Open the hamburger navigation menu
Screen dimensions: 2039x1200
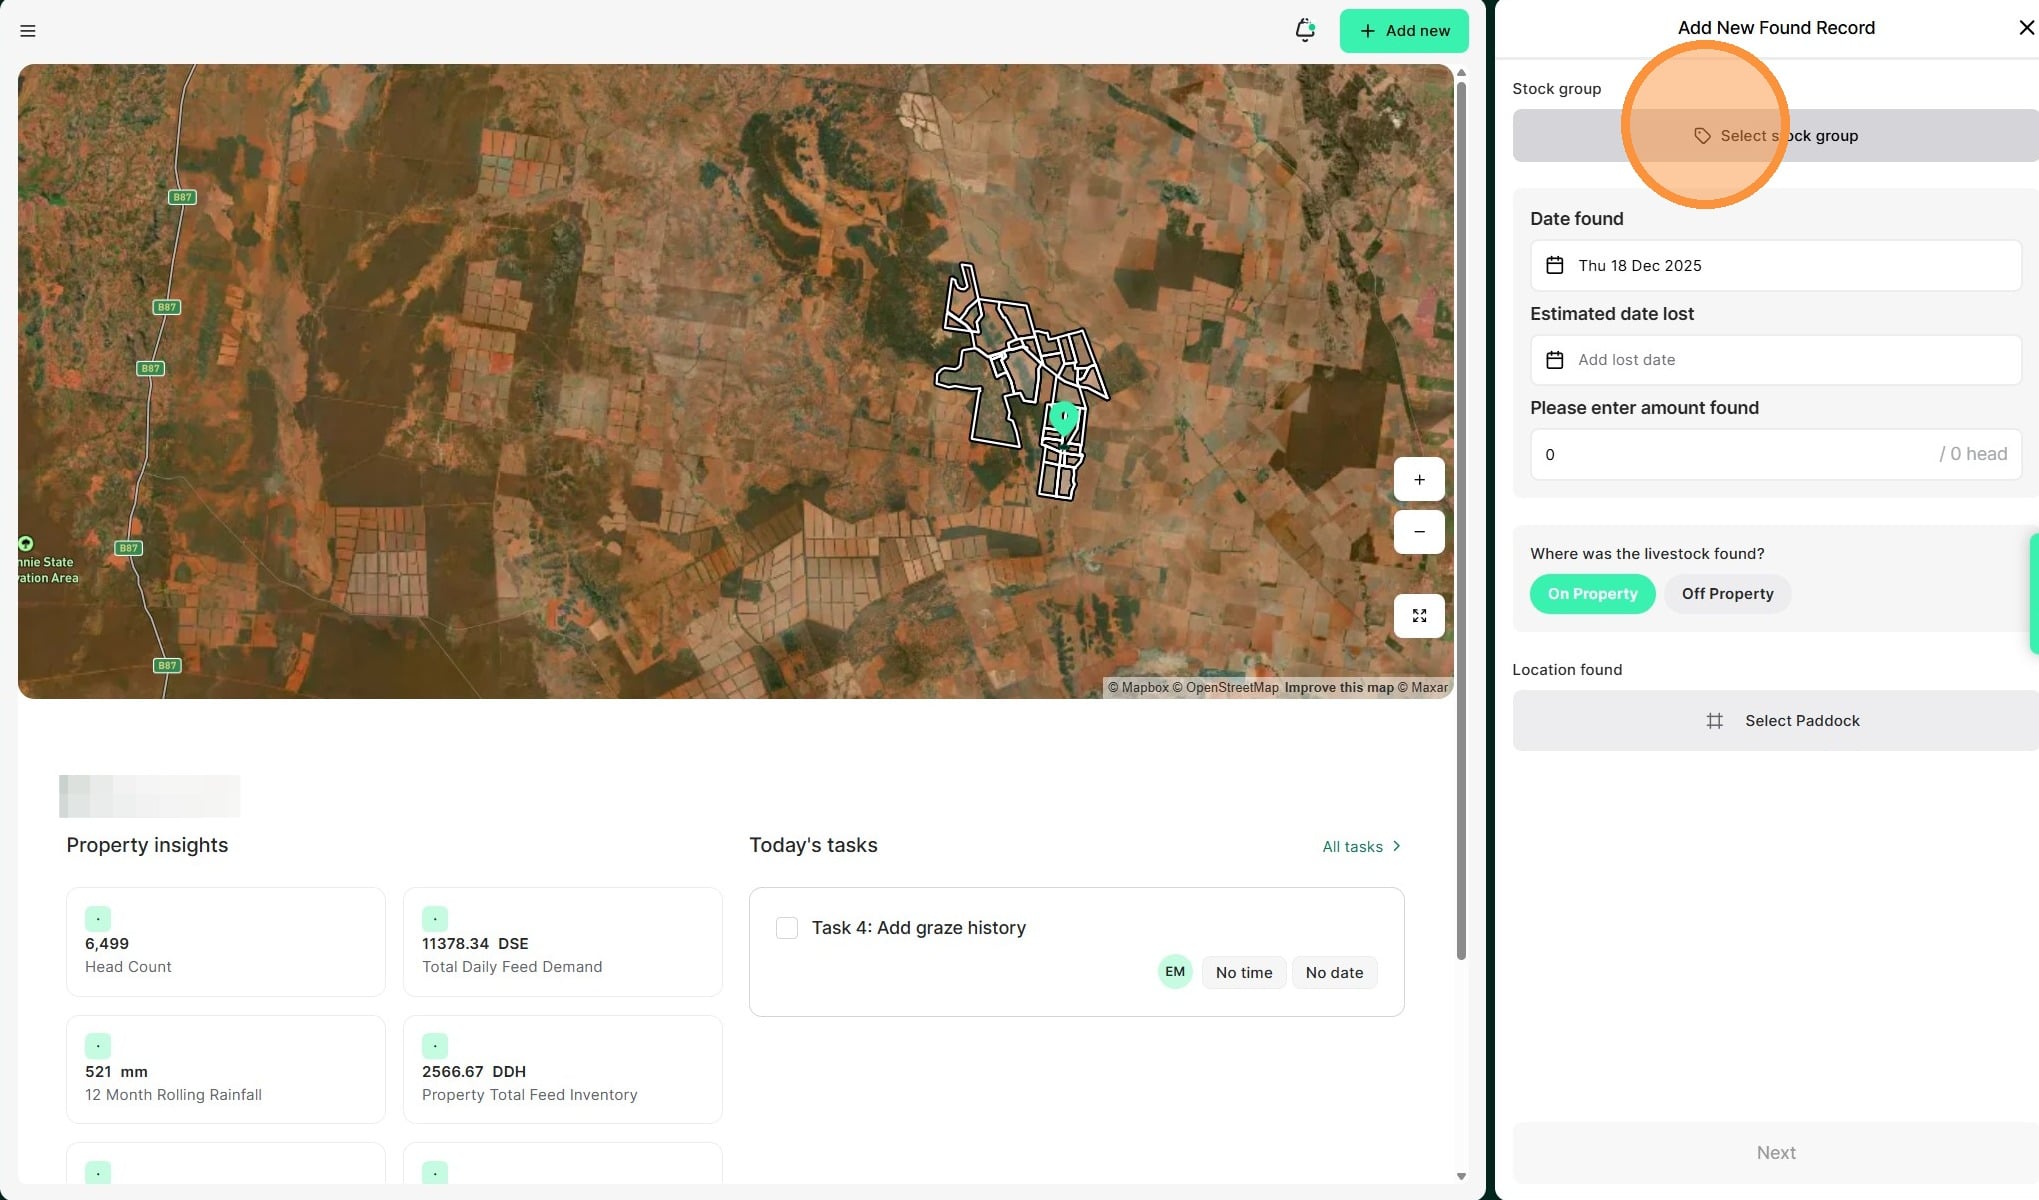pos(28,31)
